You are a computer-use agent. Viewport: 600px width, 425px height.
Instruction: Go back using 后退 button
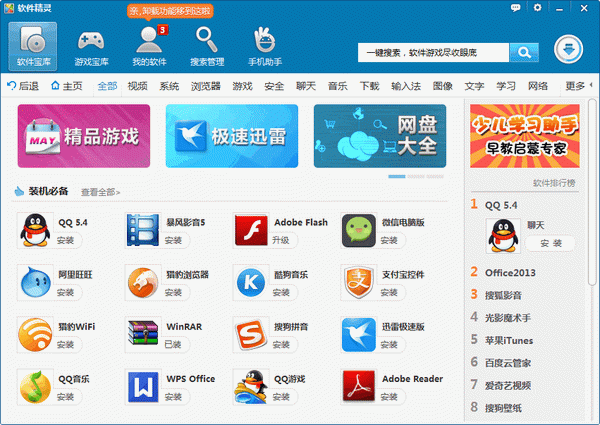click(24, 86)
